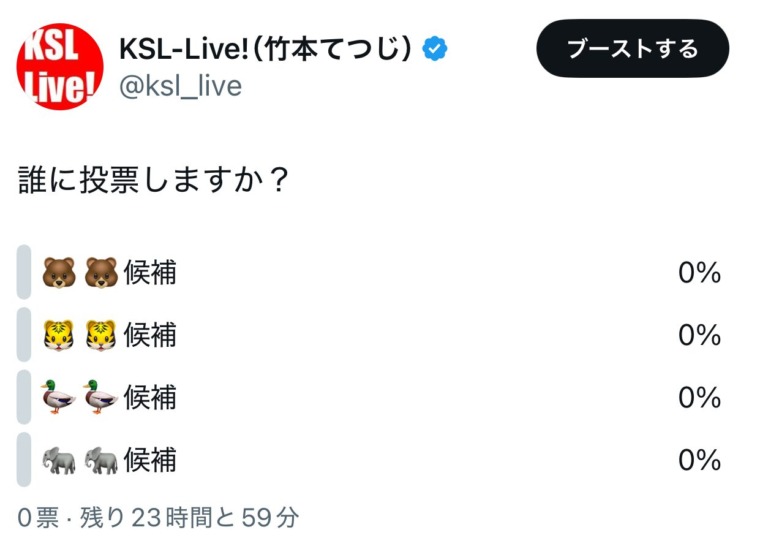This screenshot has height=538, width=760.
Task: Click the first elephant emoji
Action: pos(59,459)
